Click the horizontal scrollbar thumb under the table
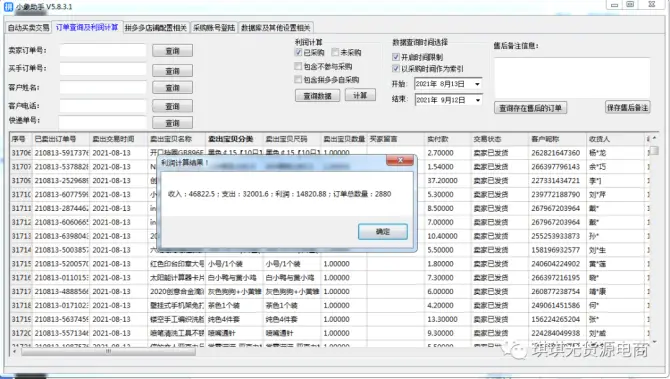The image size is (670, 379). click(109, 352)
